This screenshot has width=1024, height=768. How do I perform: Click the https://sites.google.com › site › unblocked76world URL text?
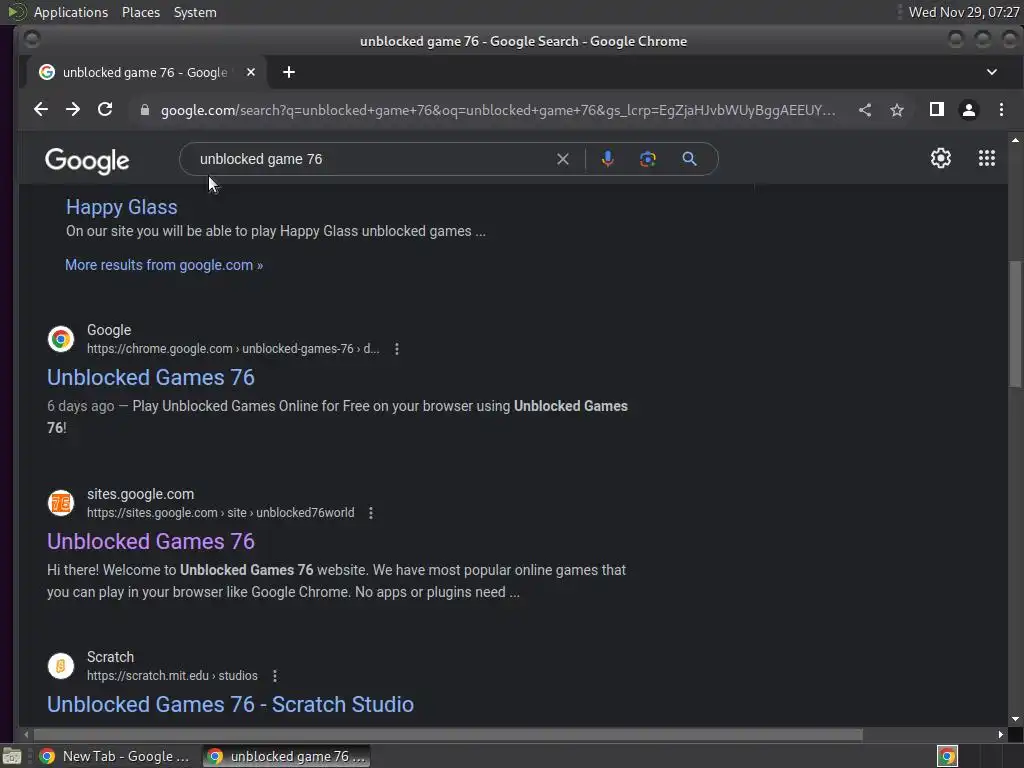[220, 513]
